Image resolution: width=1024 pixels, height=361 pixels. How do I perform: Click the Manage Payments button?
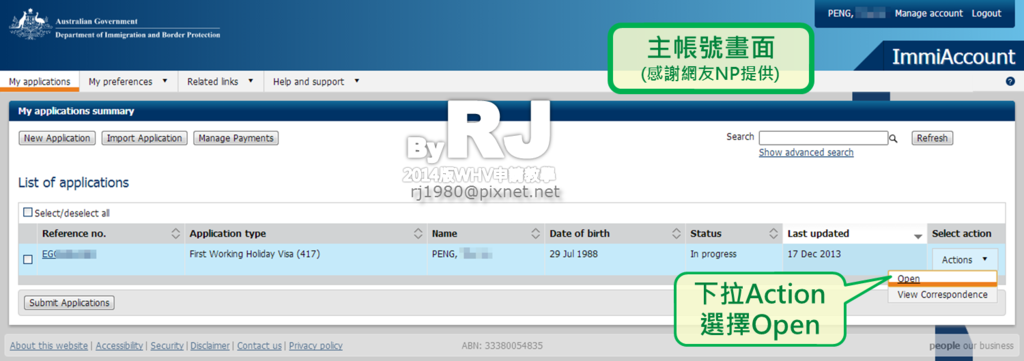click(236, 138)
